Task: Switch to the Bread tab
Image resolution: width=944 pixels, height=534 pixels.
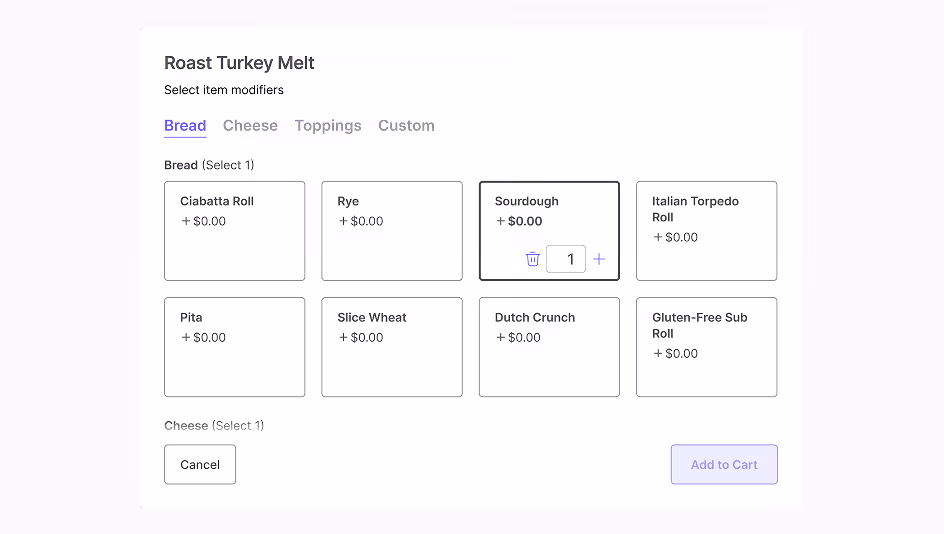Action: (x=185, y=126)
